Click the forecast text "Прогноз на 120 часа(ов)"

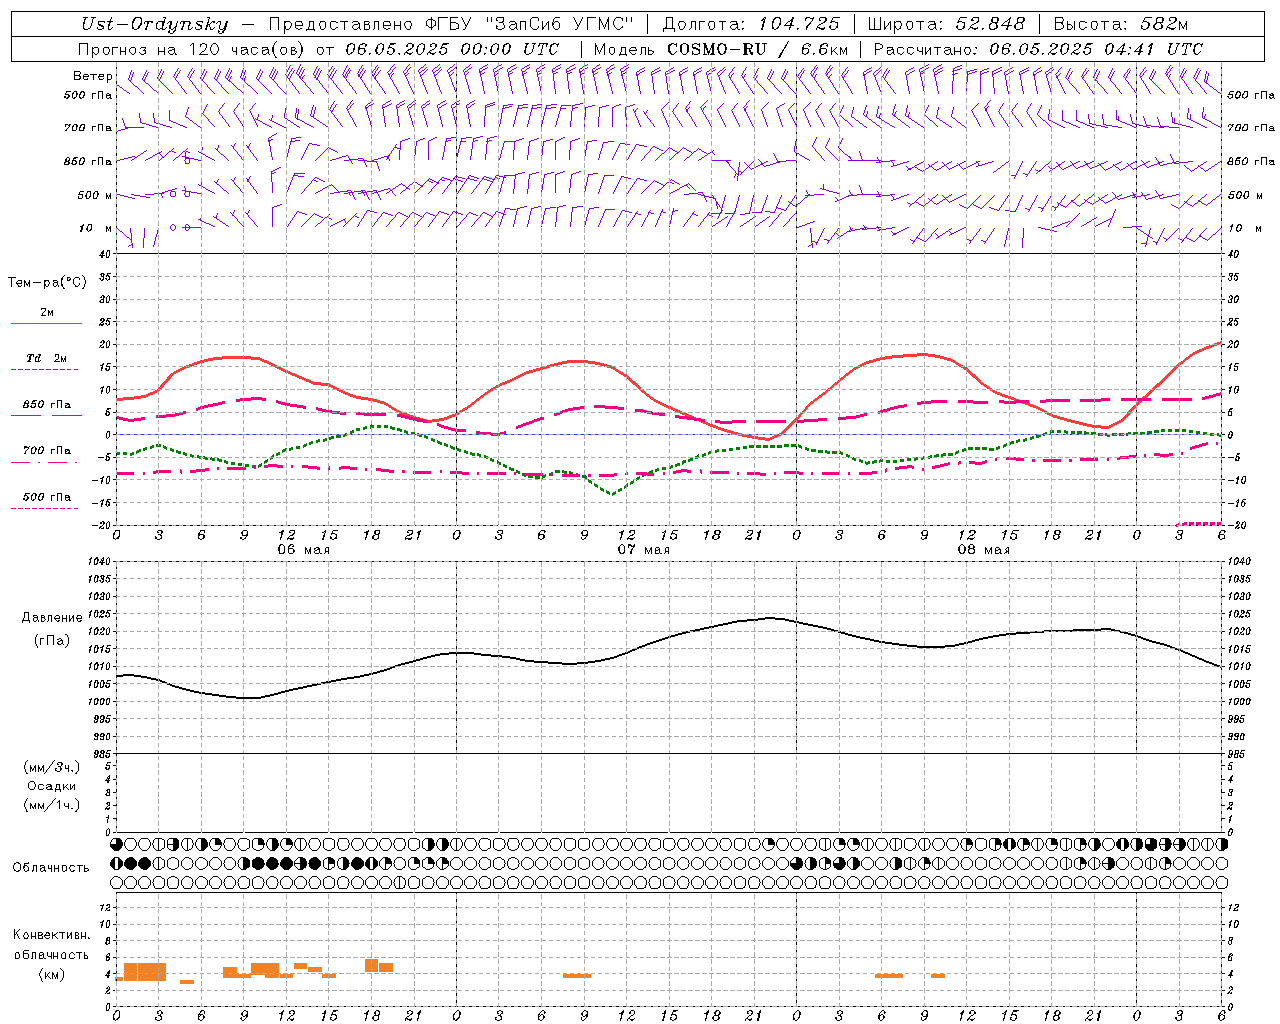pyautogui.click(x=193, y=49)
